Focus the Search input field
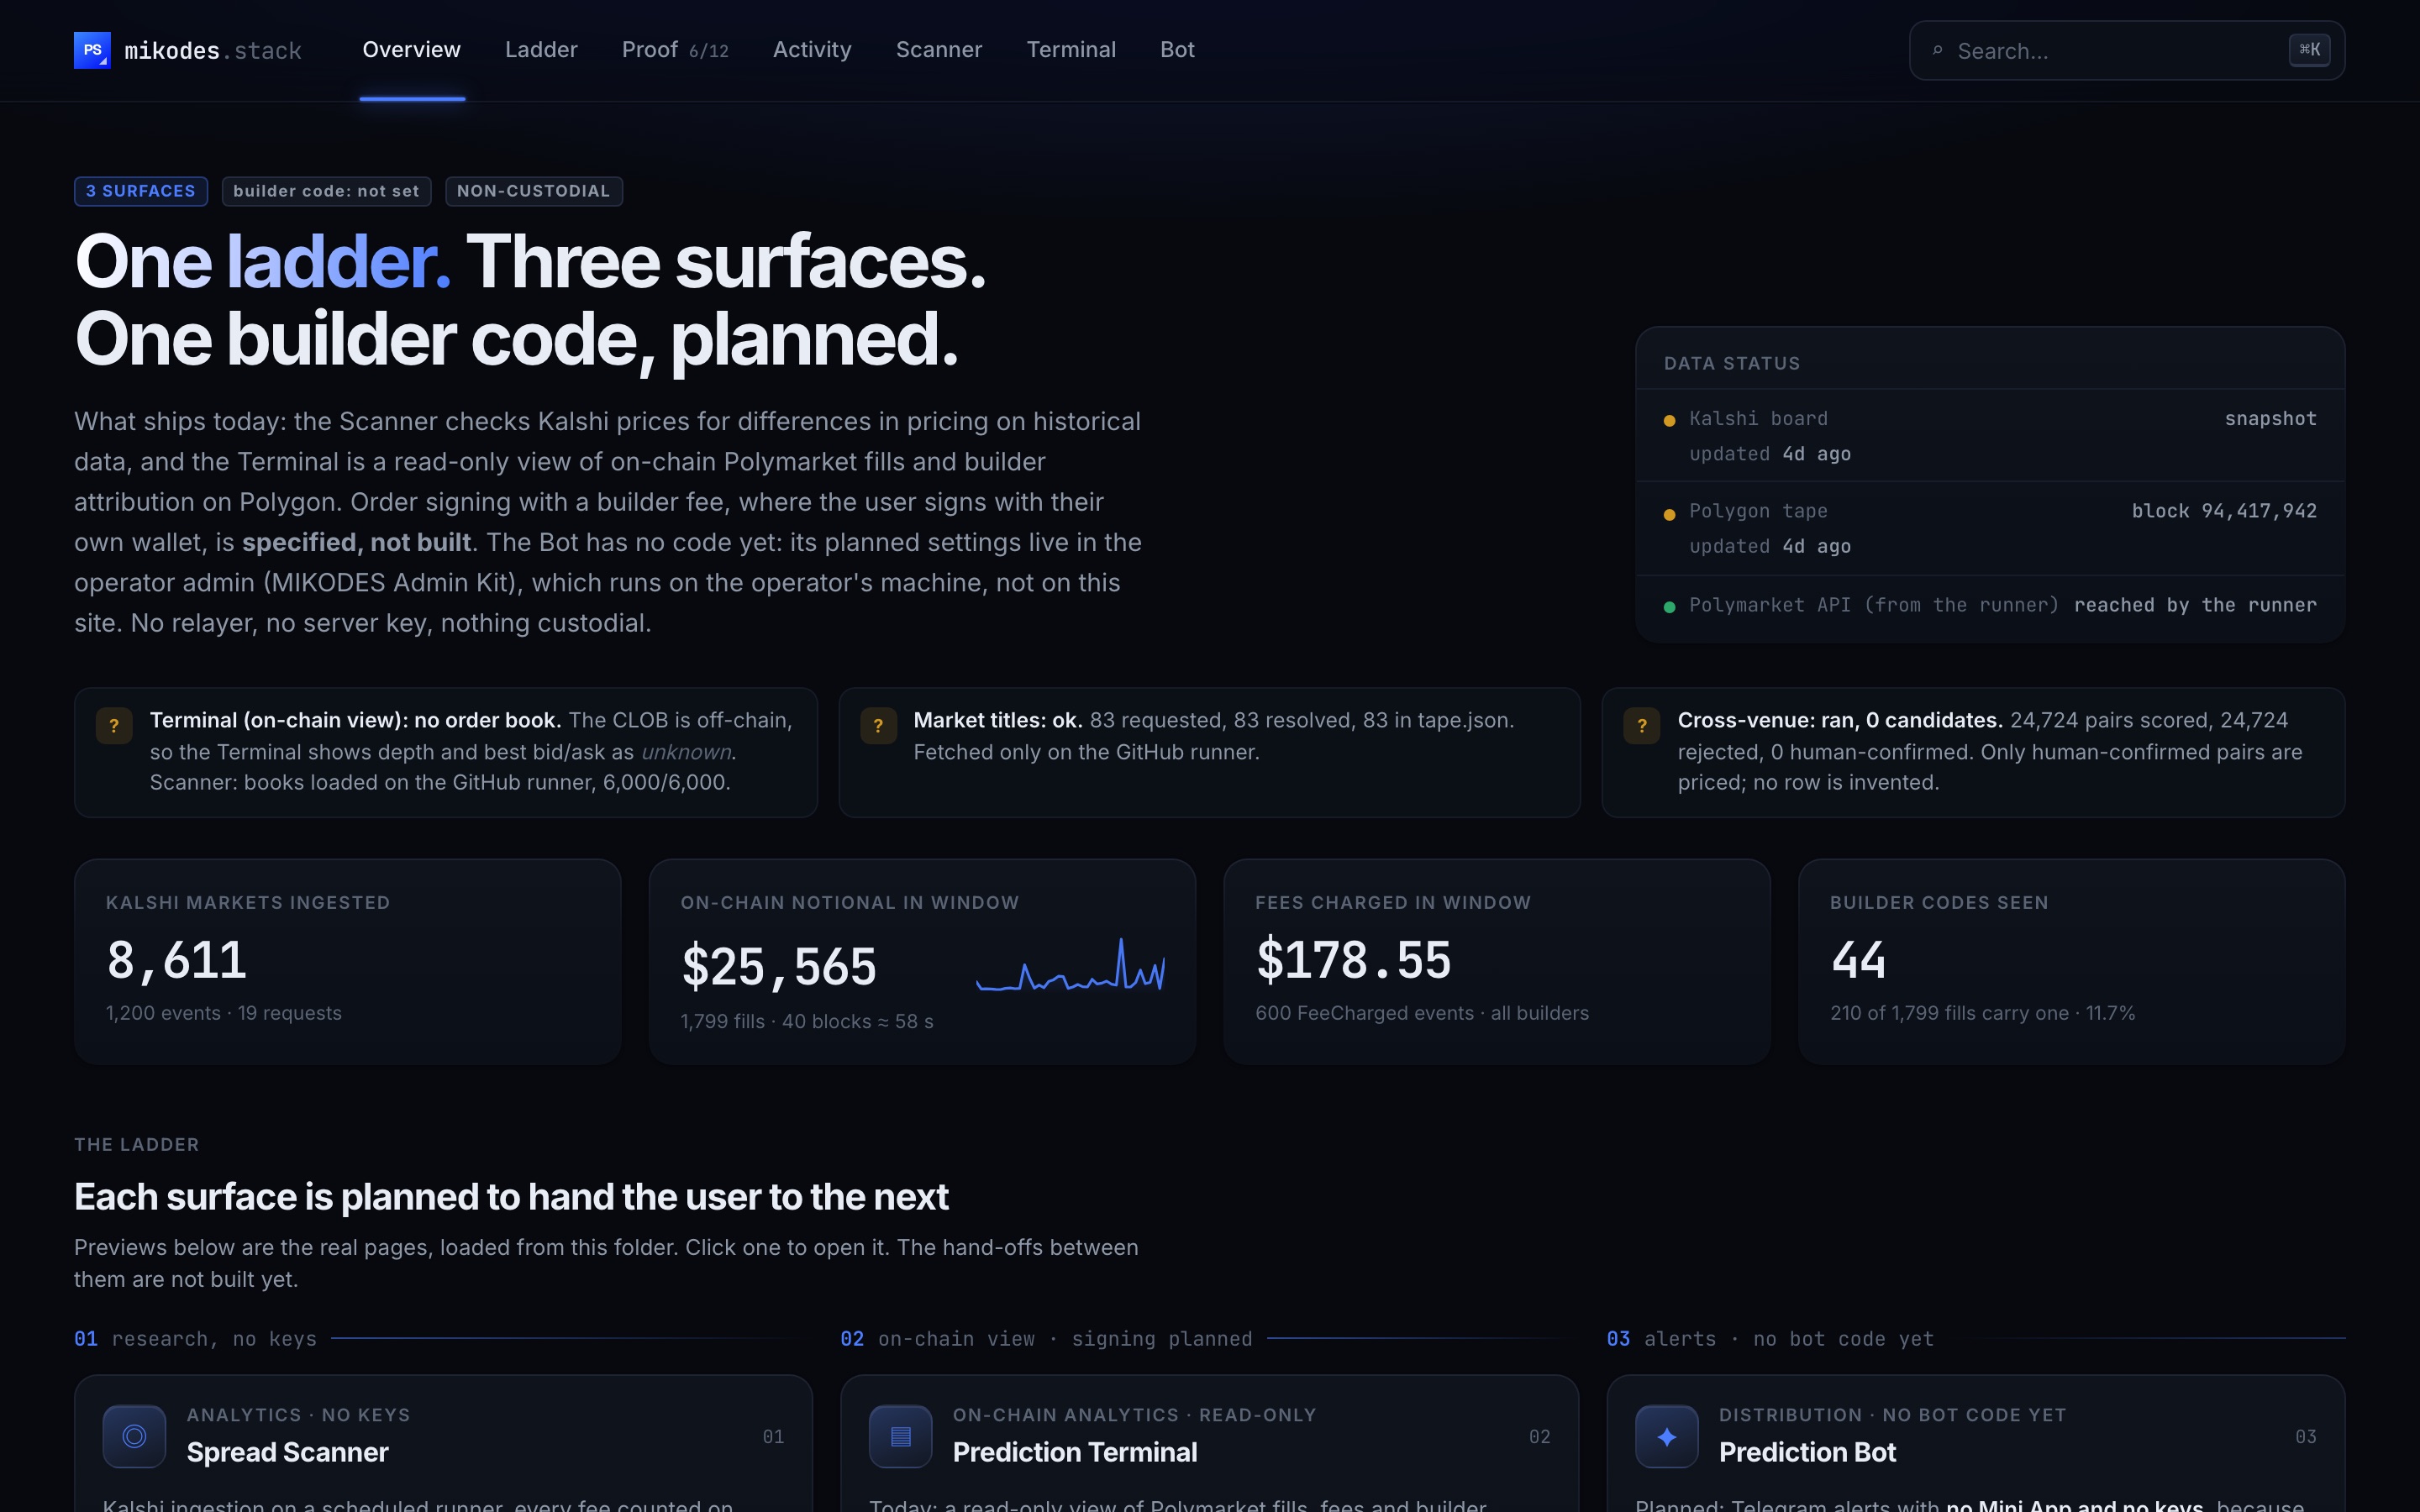This screenshot has width=2420, height=1512. (2127, 50)
